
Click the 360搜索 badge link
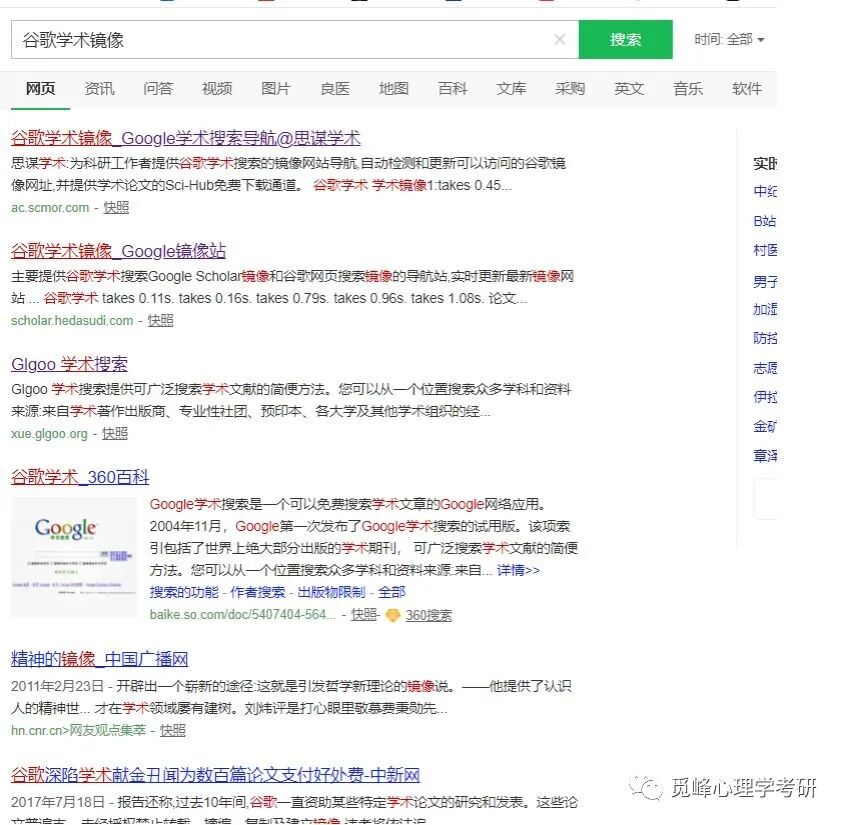pos(428,615)
